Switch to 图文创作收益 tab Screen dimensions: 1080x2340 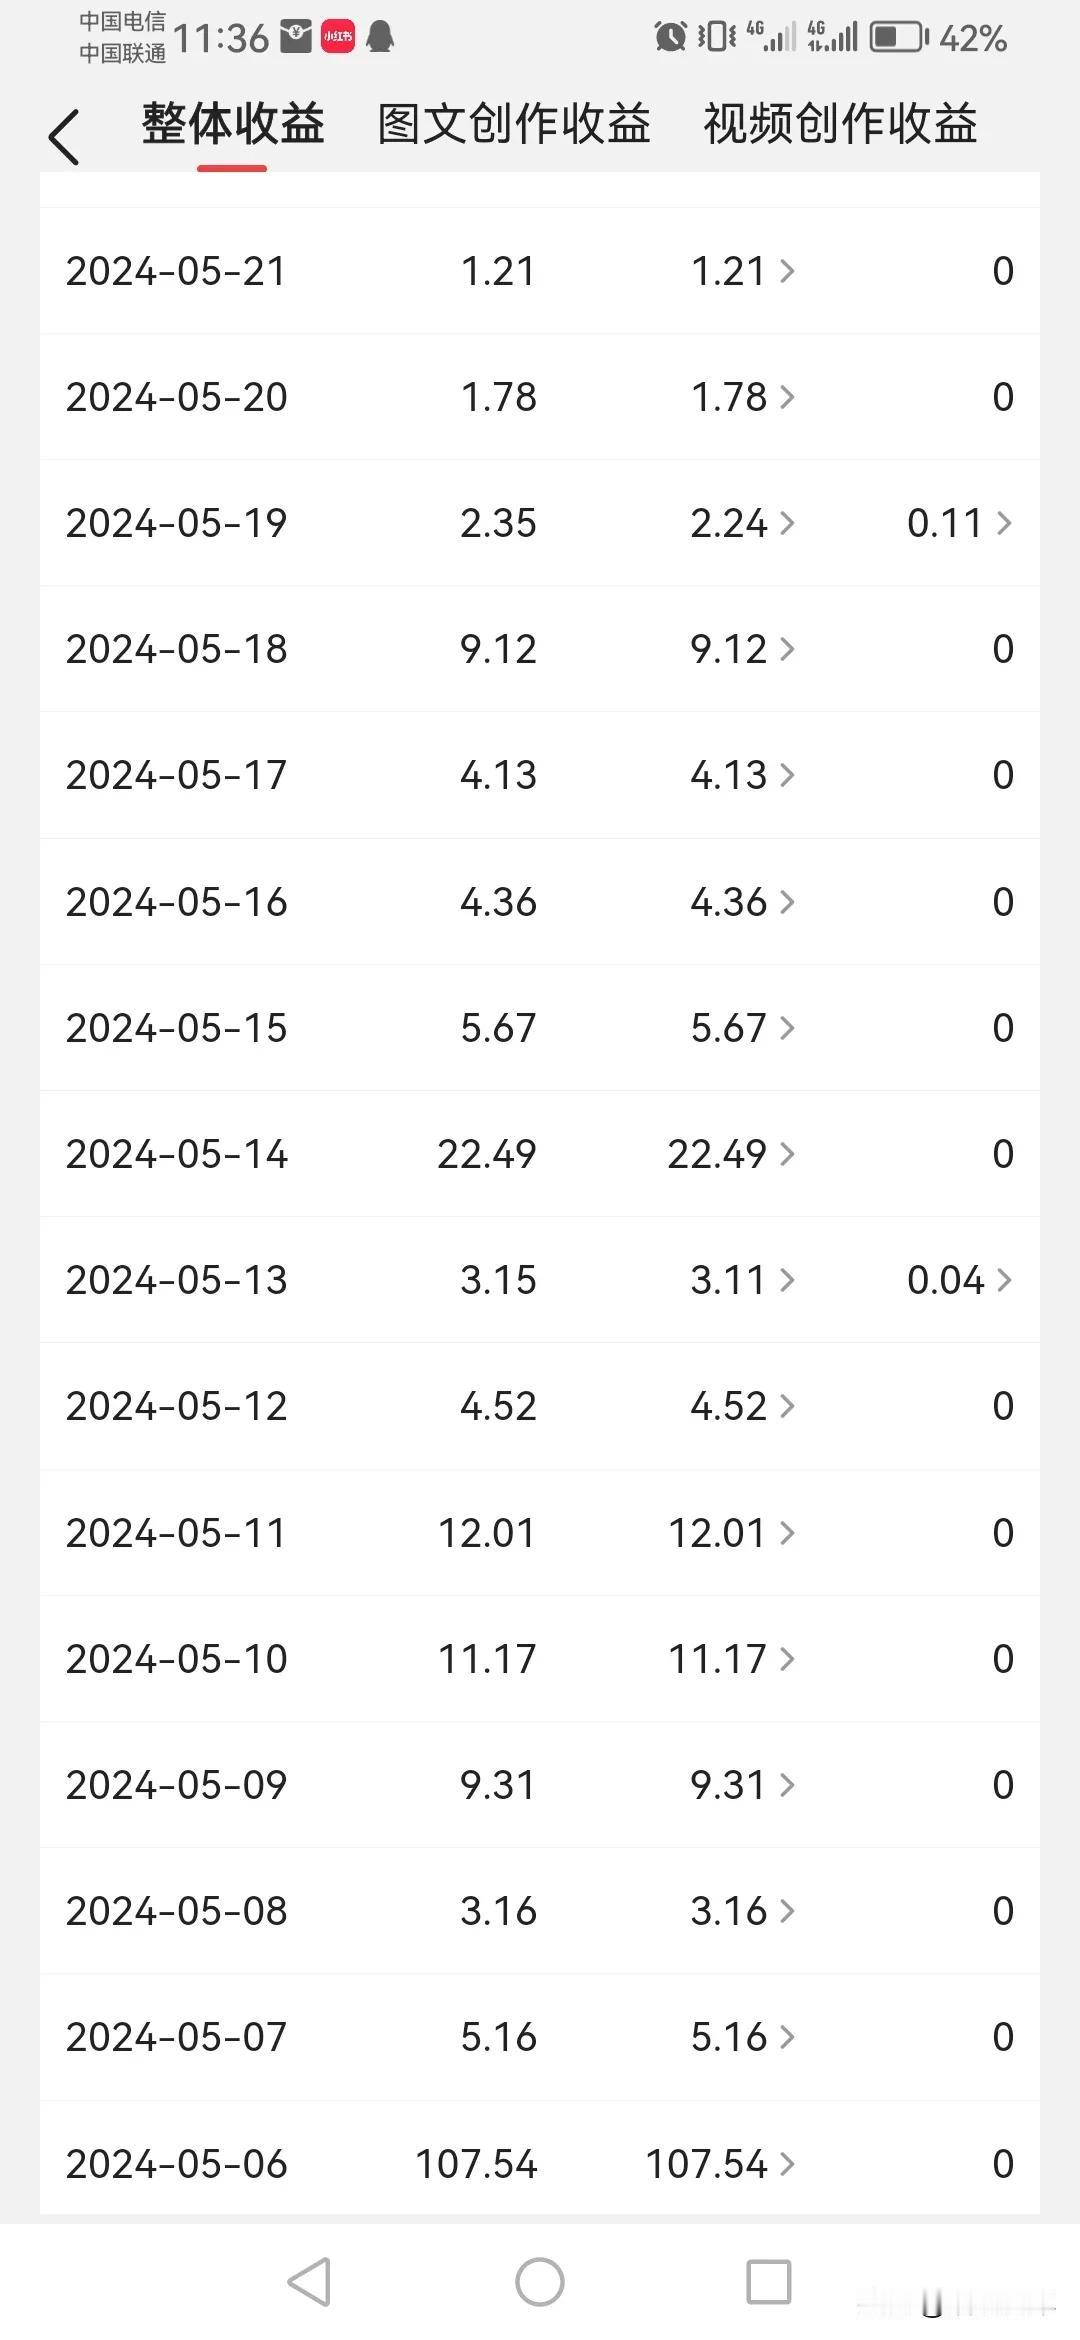(514, 125)
